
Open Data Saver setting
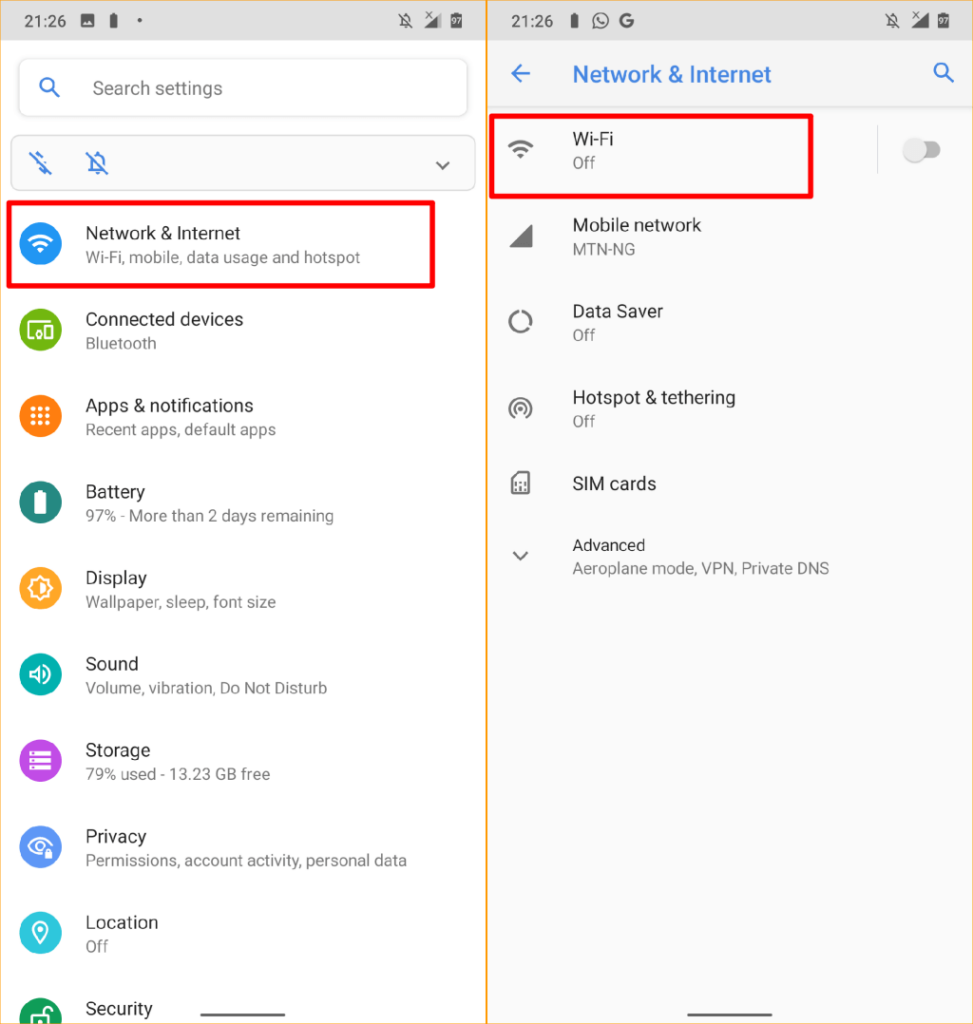730,323
